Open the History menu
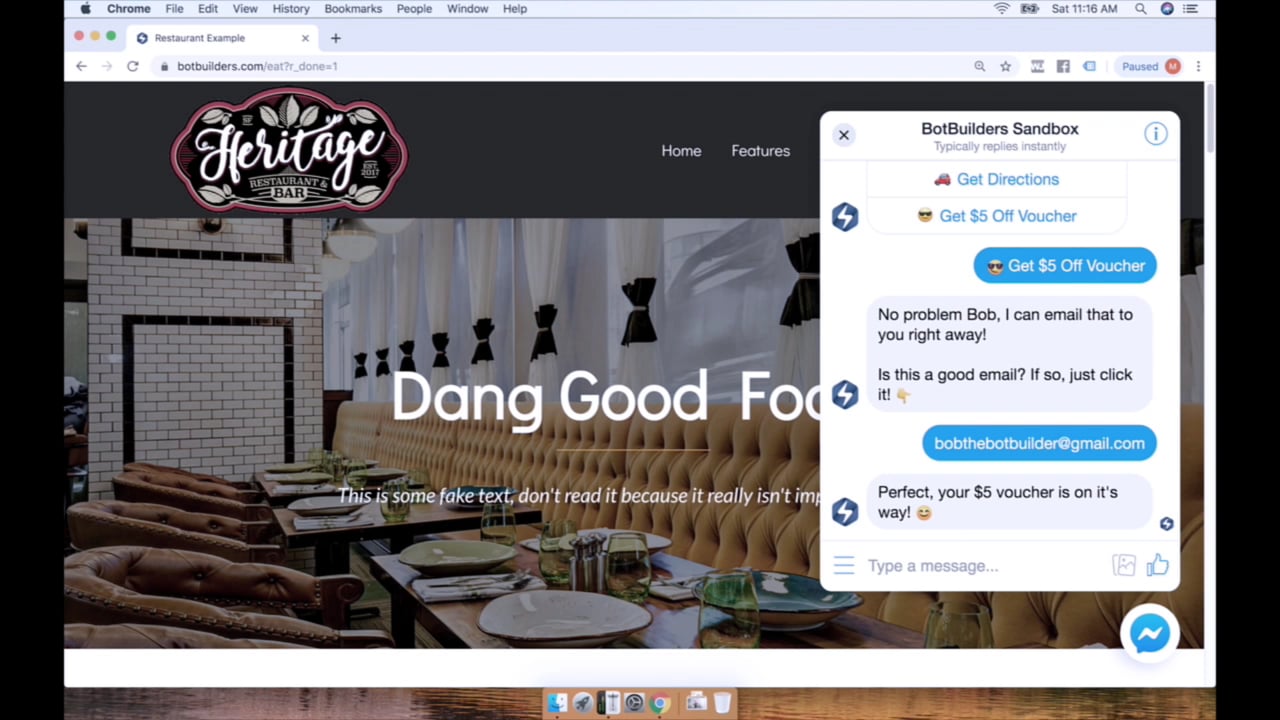 [291, 8]
